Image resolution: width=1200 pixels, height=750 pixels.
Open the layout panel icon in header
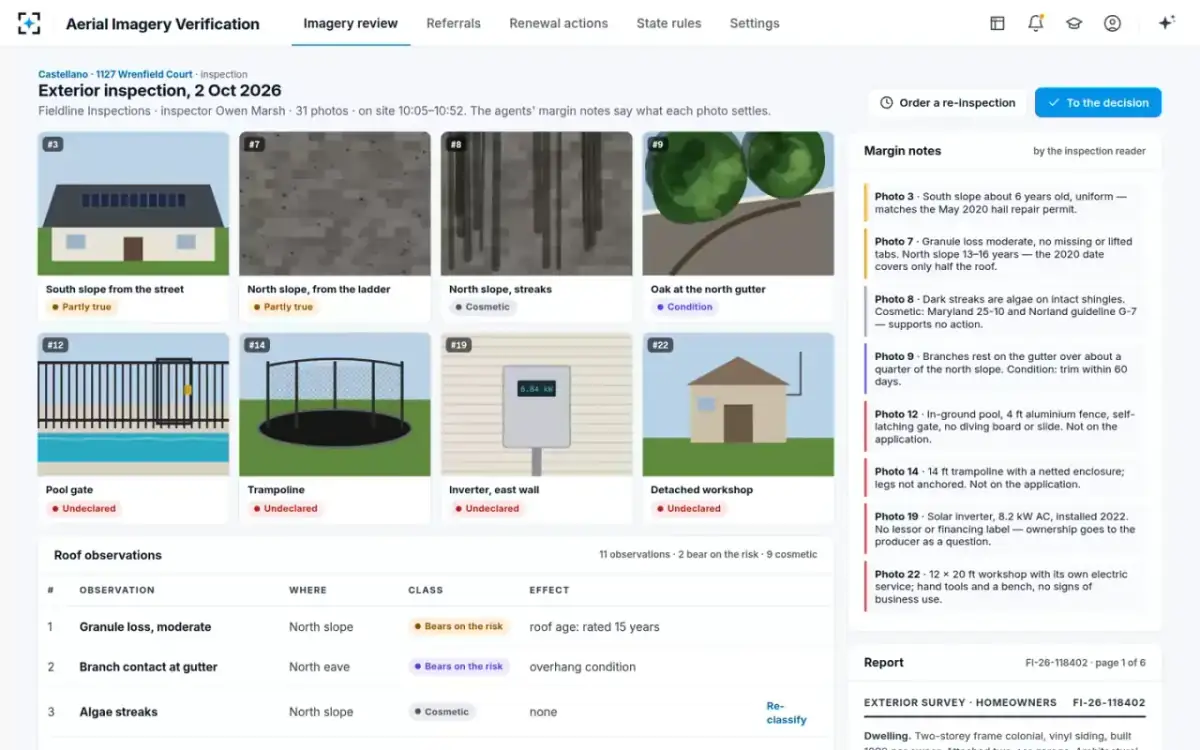coord(997,23)
